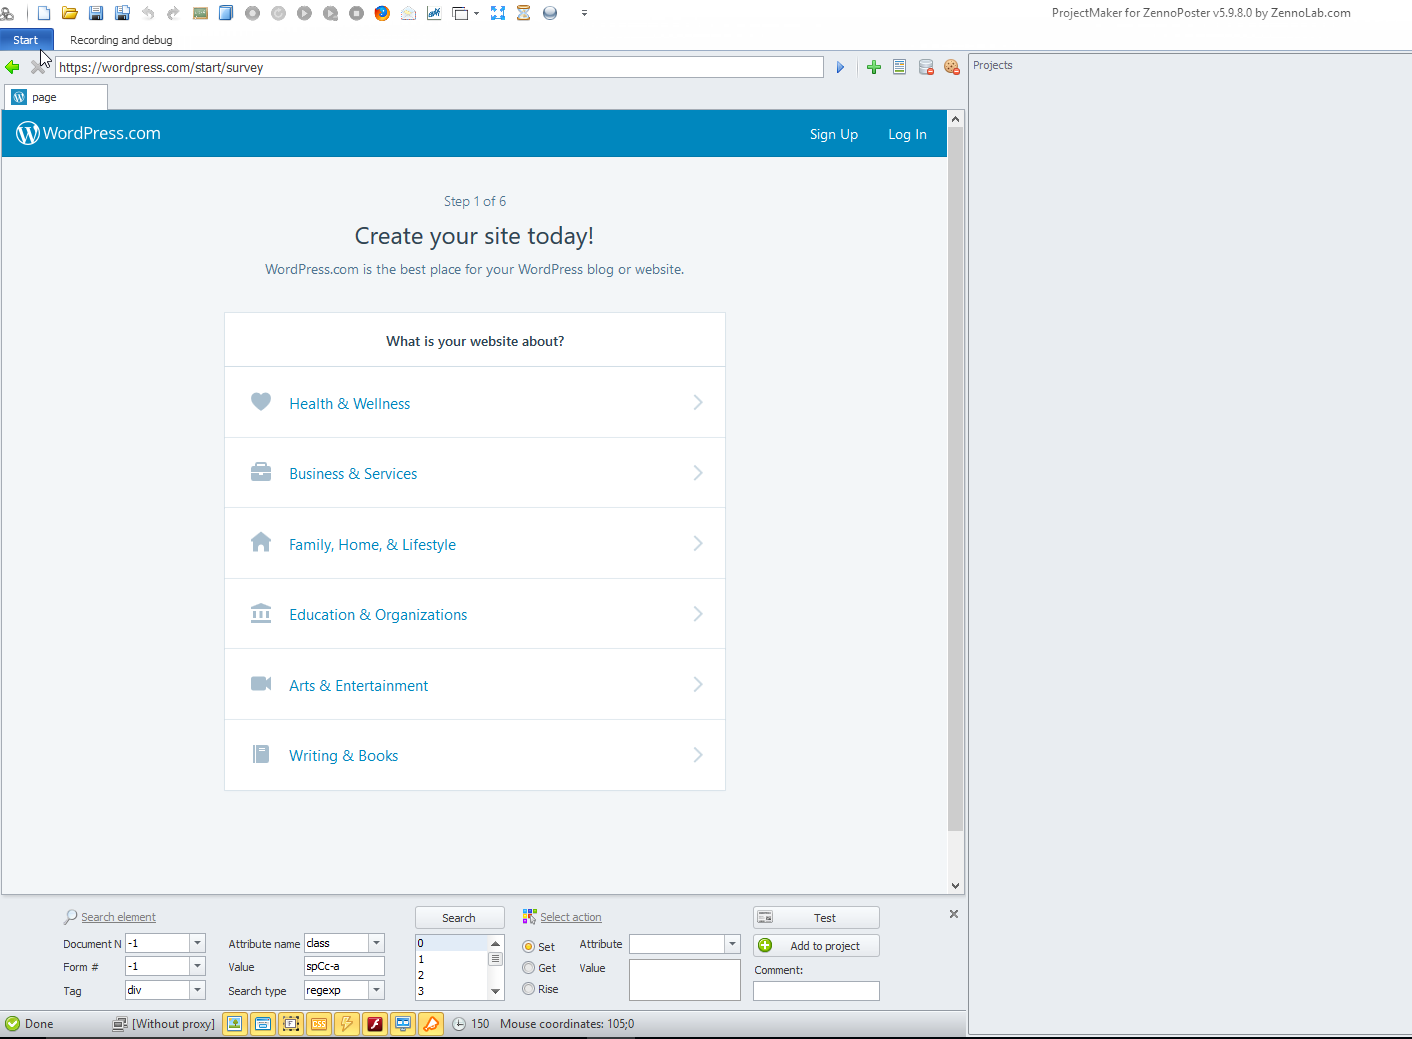Image resolution: width=1412 pixels, height=1039 pixels.
Task: Choose Family, Home, & Lifestyle category
Action: [475, 543]
